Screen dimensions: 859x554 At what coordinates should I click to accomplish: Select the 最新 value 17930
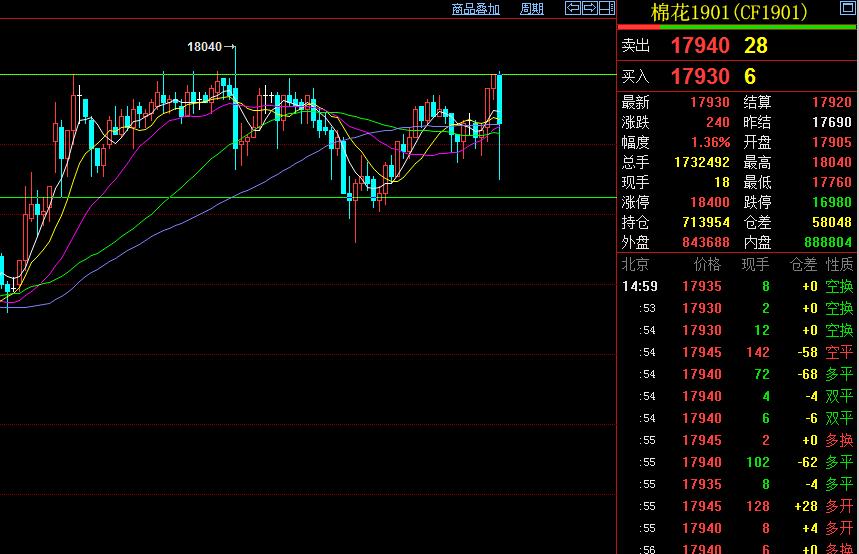[x=709, y=102]
